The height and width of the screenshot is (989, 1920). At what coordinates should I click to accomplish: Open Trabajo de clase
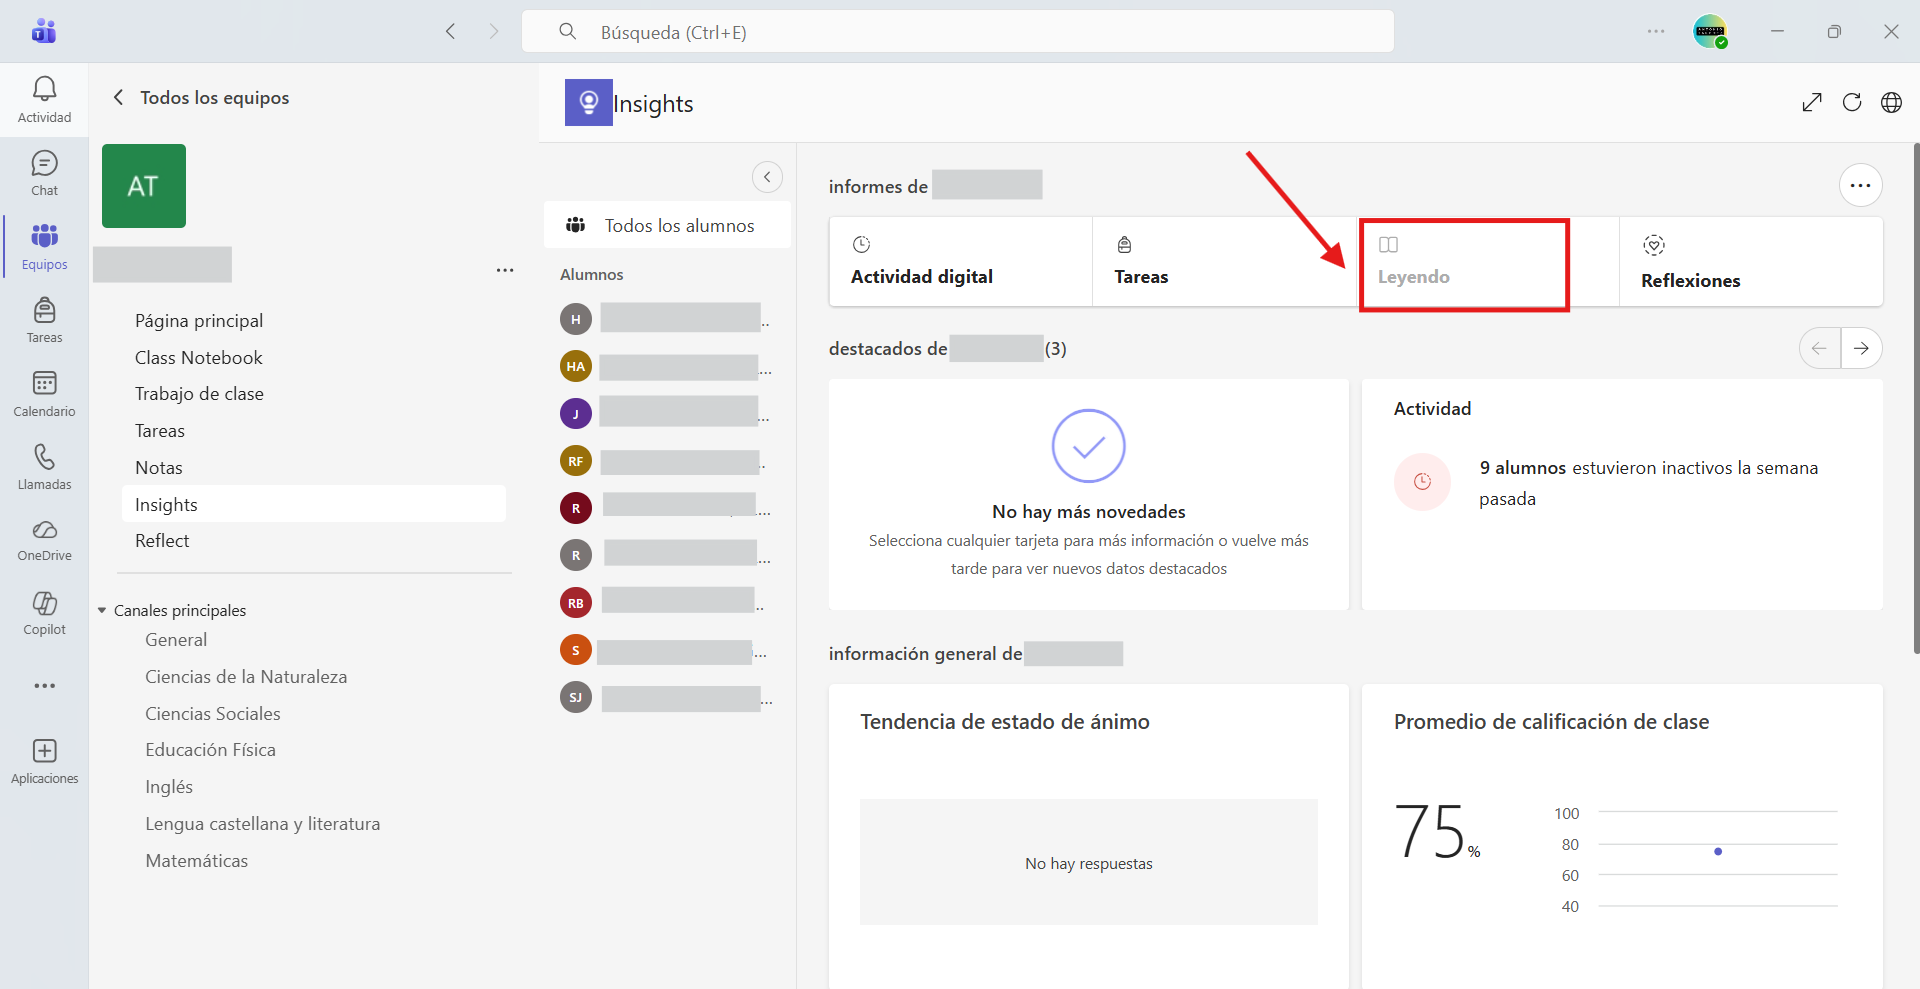[199, 394]
